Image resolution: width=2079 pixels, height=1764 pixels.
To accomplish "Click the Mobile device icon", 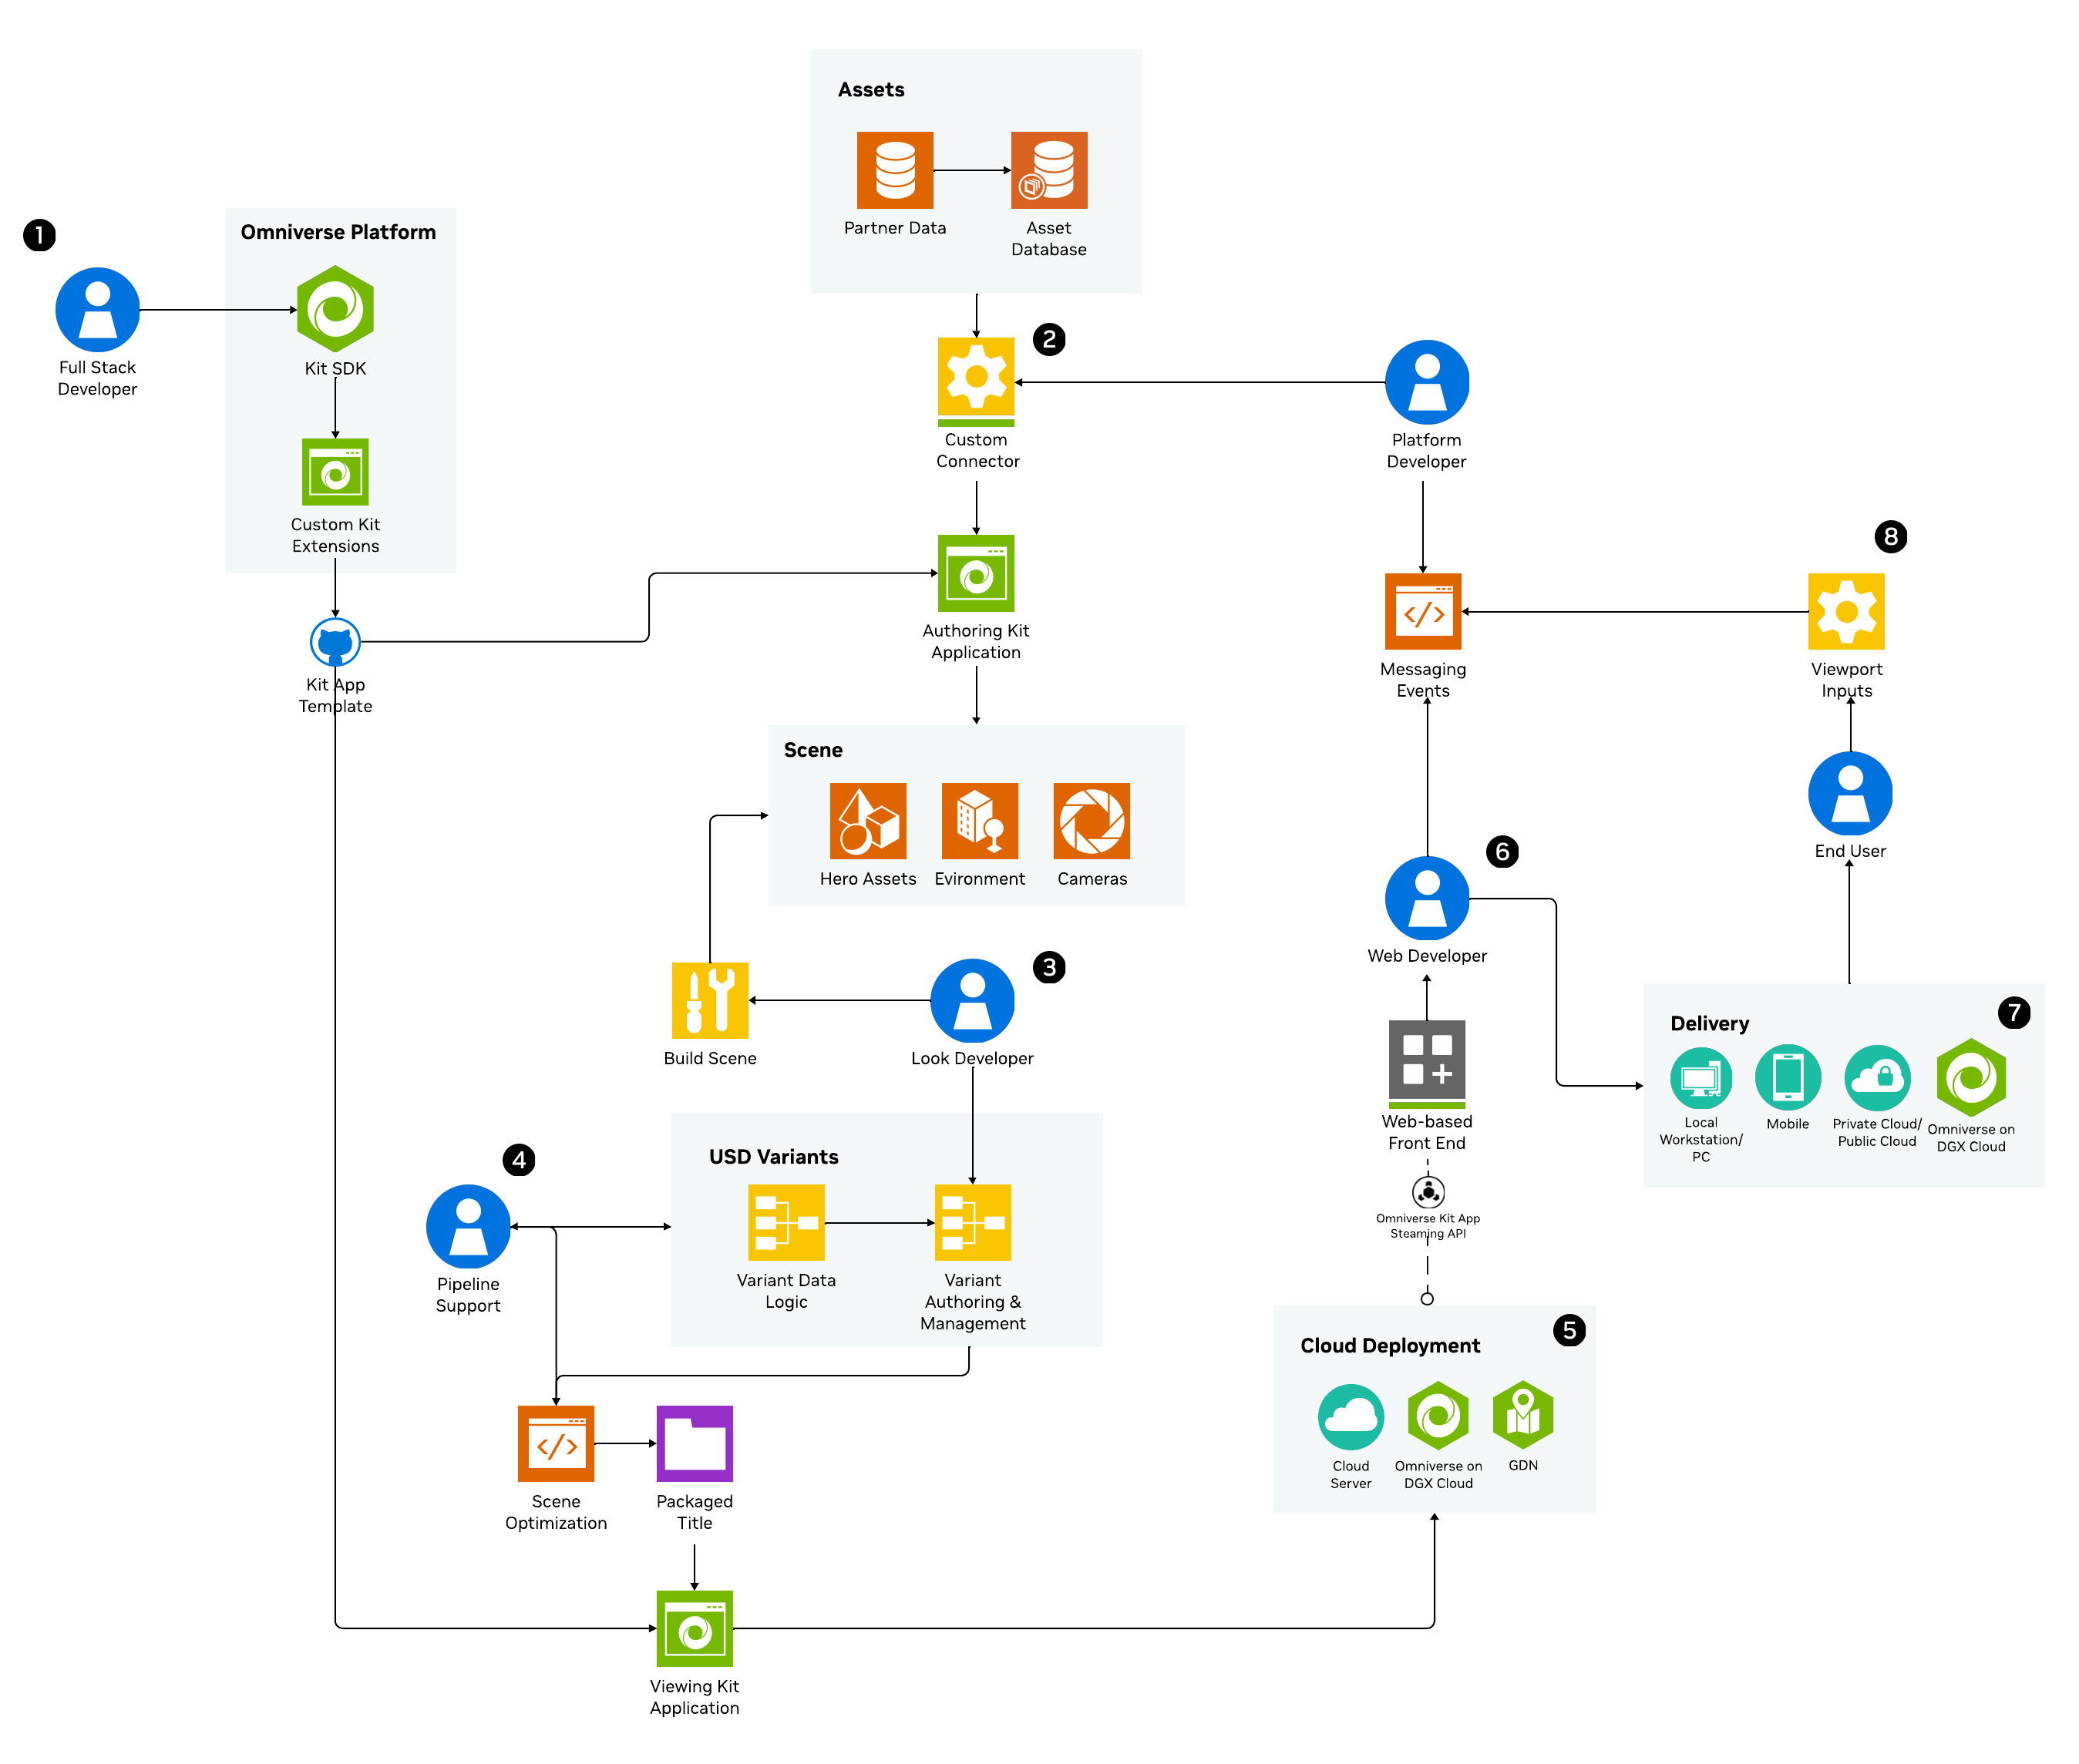I will (x=1788, y=1078).
